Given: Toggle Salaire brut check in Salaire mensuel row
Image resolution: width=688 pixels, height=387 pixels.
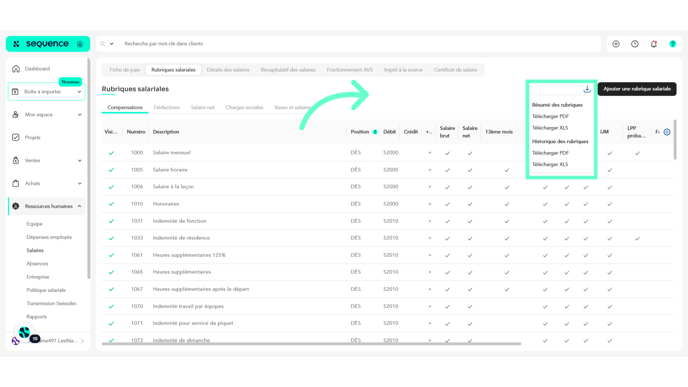Looking at the screenshot, I should point(448,153).
